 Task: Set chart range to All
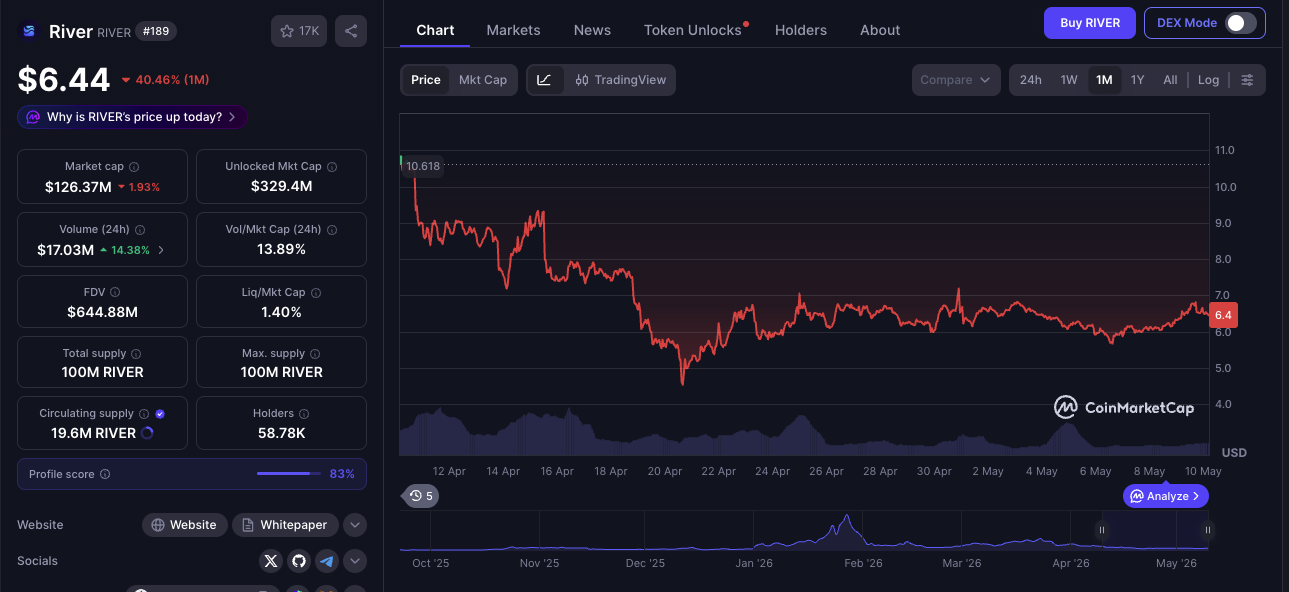[1170, 80]
